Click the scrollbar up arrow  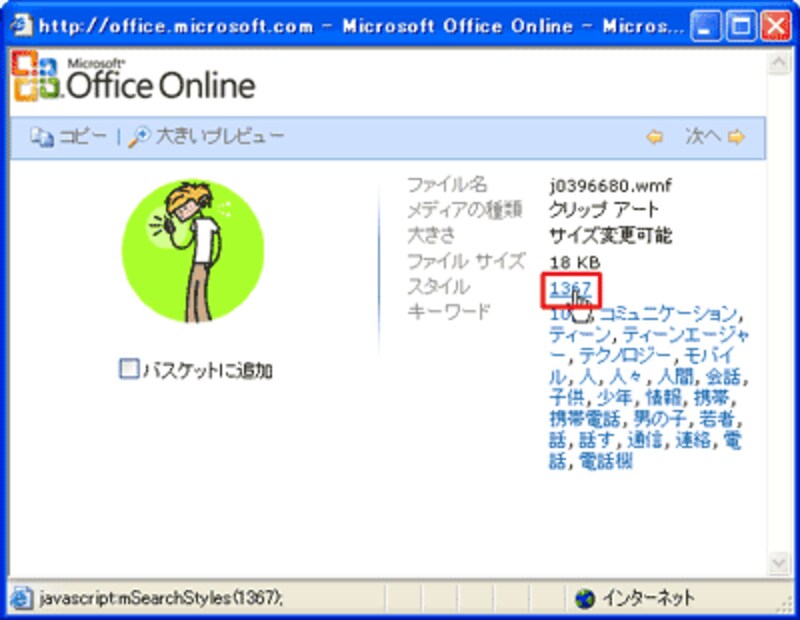pos(777,64)
